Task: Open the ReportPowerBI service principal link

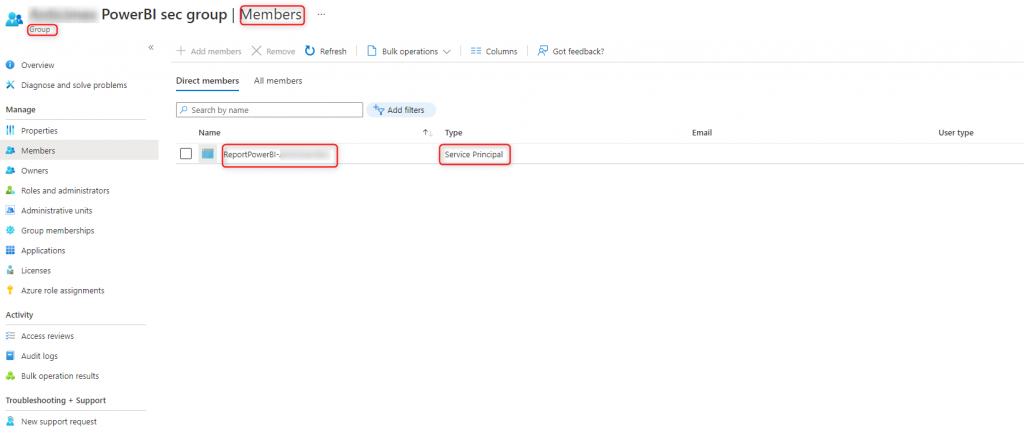Action: (252, 155)
